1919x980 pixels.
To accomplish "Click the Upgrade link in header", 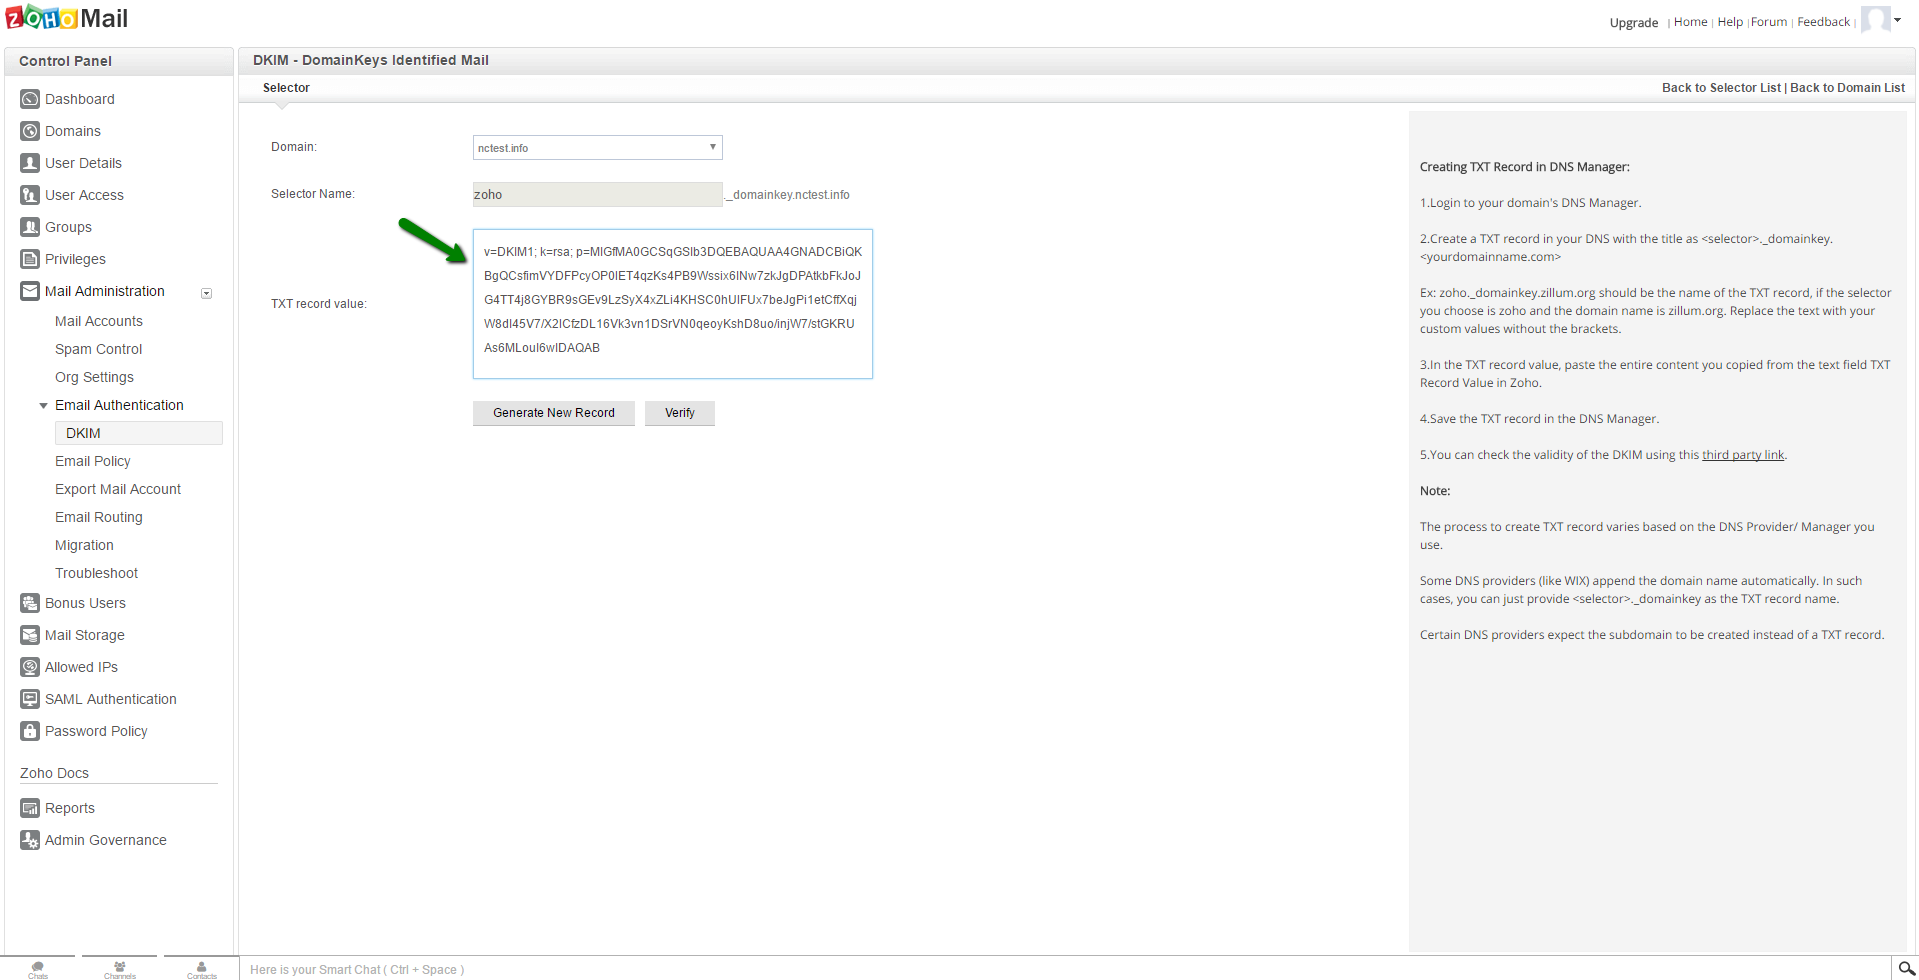I will tap(1634, 22).
